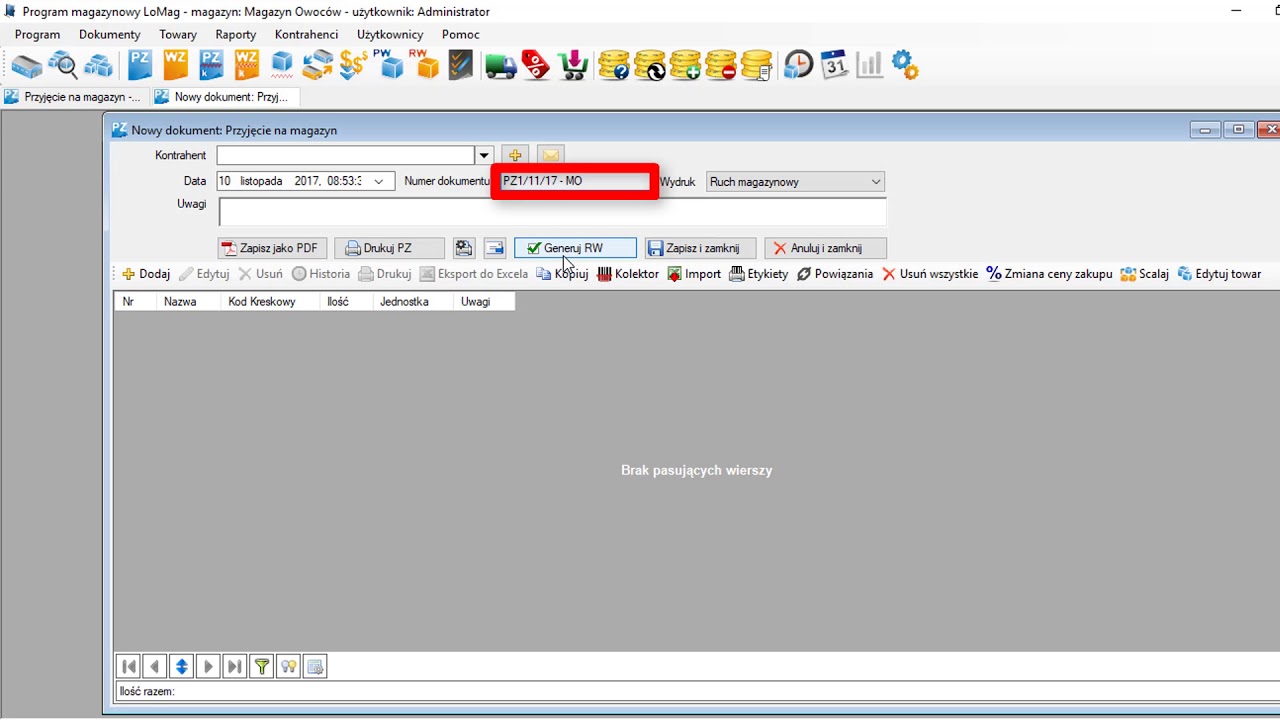Click Powiązania links button
Viewport: 1280px width, 720px height.
point(835,274)
